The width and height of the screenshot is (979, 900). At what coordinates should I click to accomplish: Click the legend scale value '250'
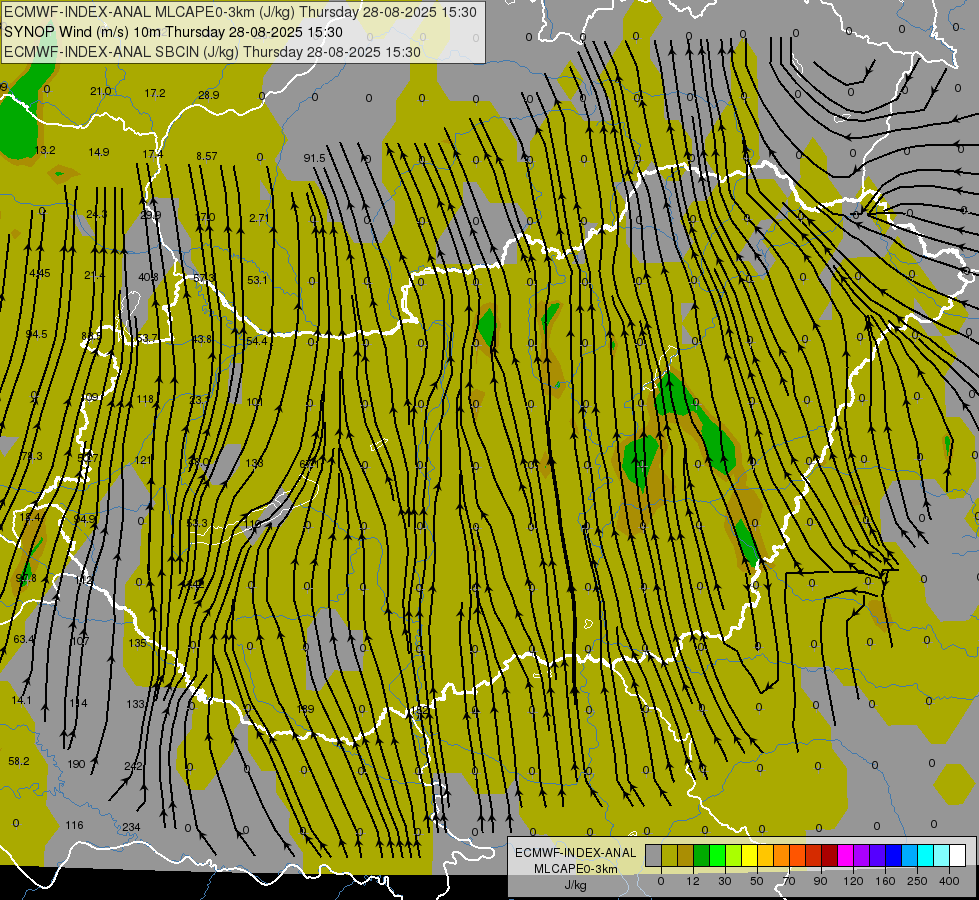(917, 881)
